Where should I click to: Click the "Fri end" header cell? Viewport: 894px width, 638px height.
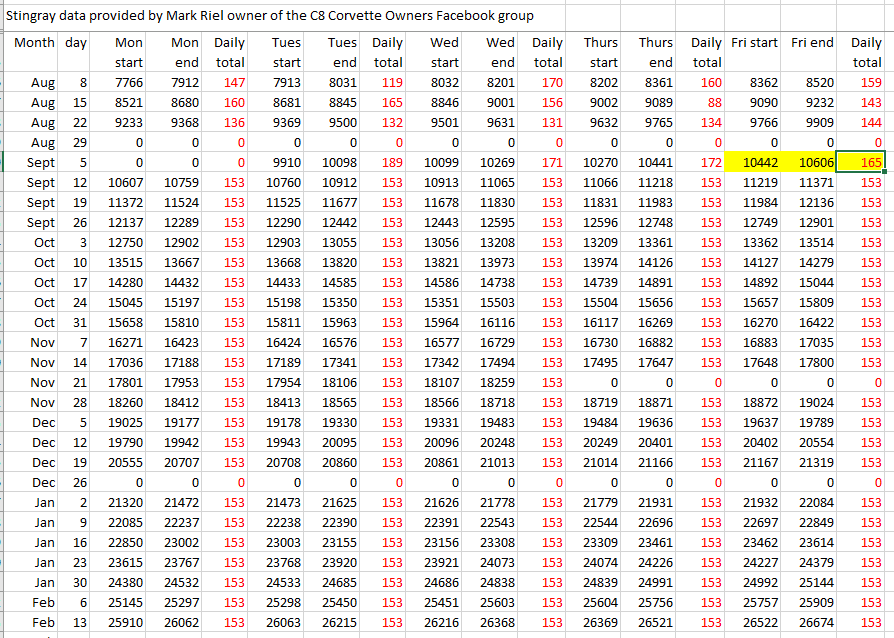click(x=812, y=43)
